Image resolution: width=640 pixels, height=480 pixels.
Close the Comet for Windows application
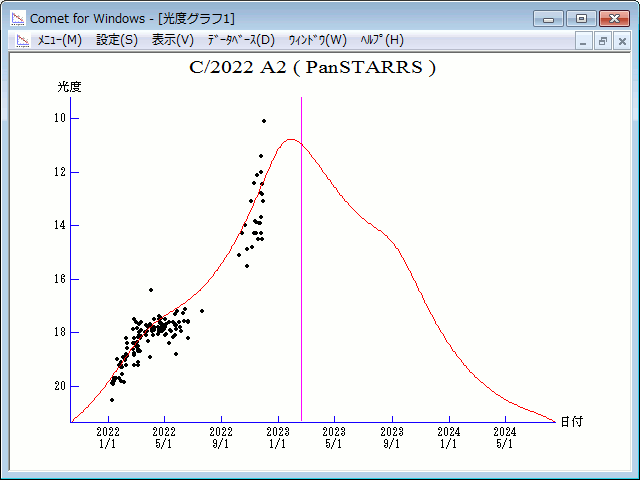point(613,18)
